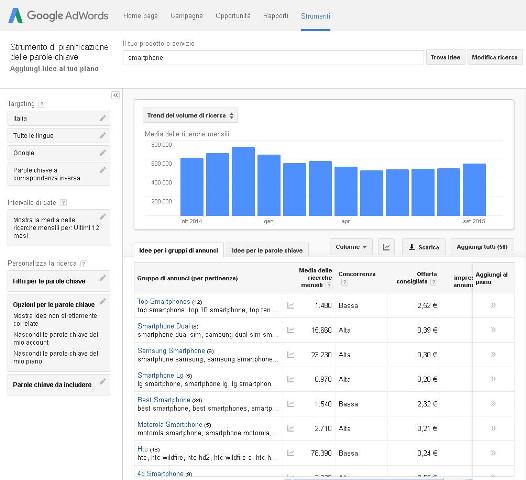This screenshot has width=526, height=480.
Task: Click Nascondi le parole chiave del mio piano
Action: tap(56, 357)
